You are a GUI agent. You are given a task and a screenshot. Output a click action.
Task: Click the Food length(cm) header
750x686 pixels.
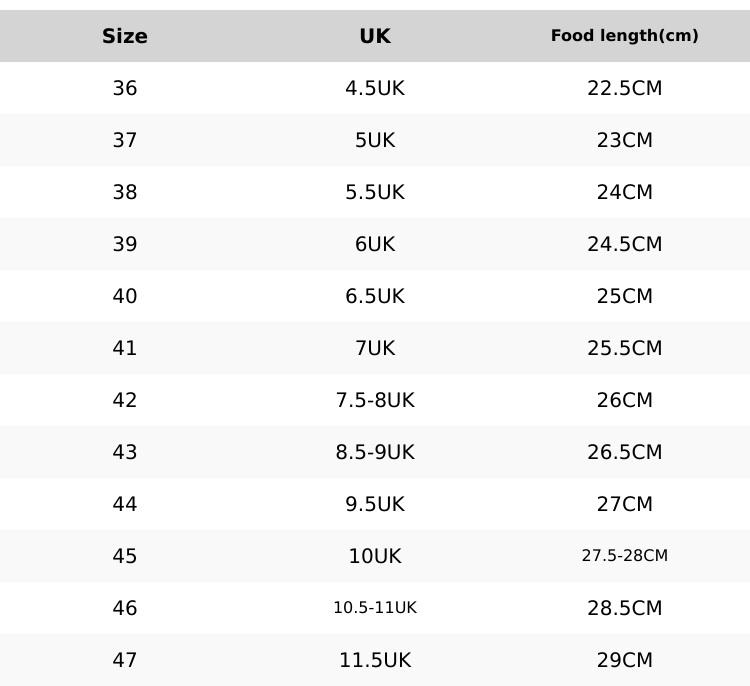point(625,36)
